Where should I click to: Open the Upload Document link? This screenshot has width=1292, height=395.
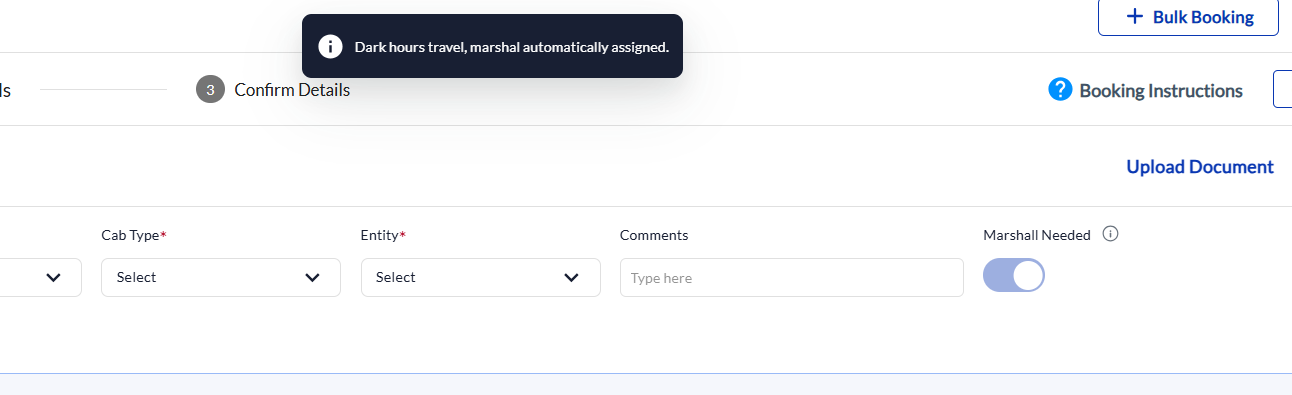pos(1200,167)
